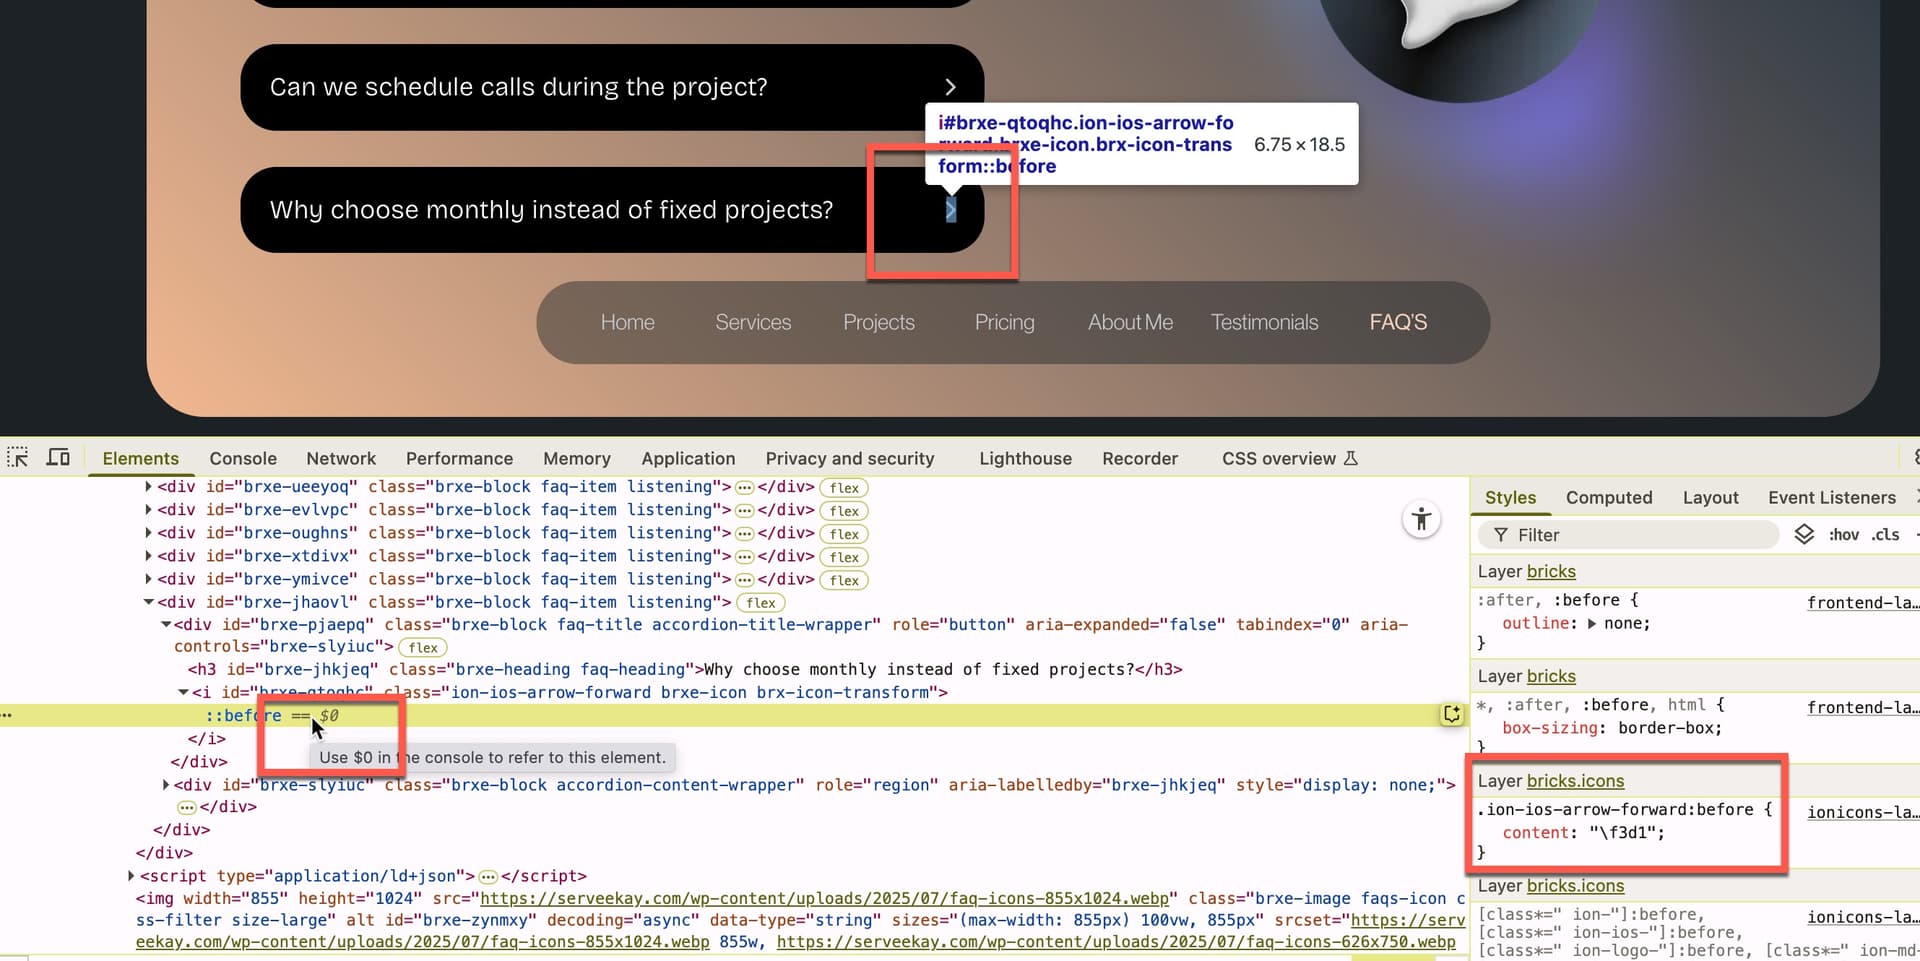Click the flex badge on brxe-evlvpc row
1920x961 pixels.
(x=844, y=511)
